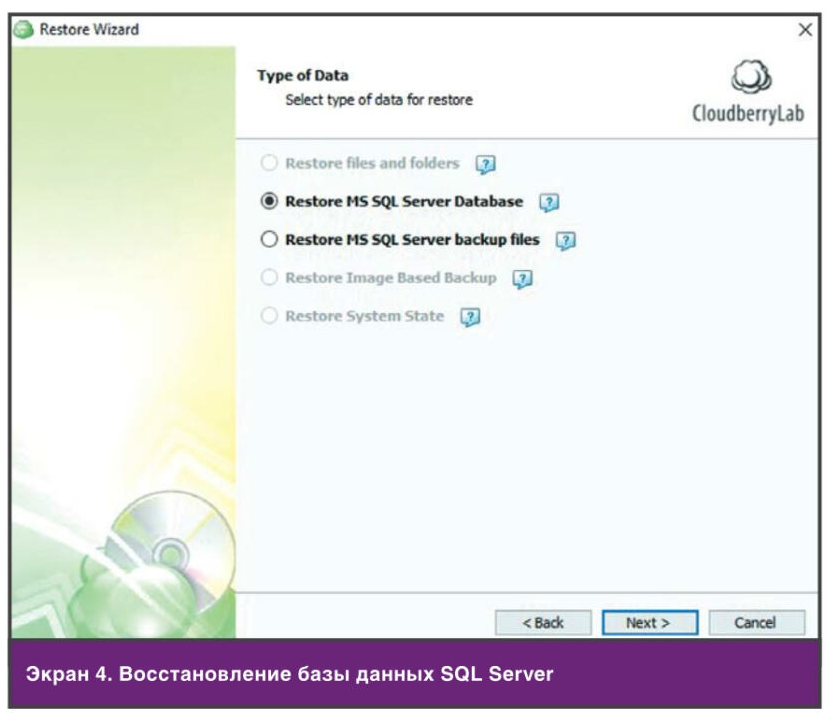The image size is (827, 713).
Task: Open help for Restore files and folders
Action: 485,165
